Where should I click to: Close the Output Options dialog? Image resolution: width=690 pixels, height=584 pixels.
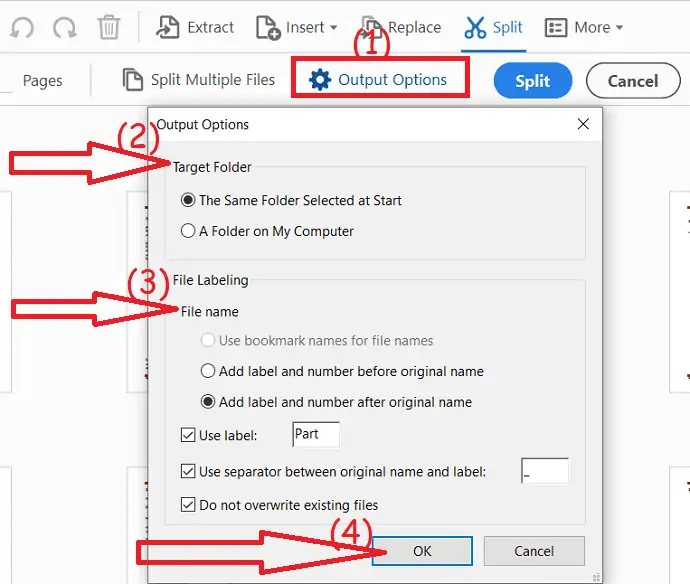[x=583, y=125]
